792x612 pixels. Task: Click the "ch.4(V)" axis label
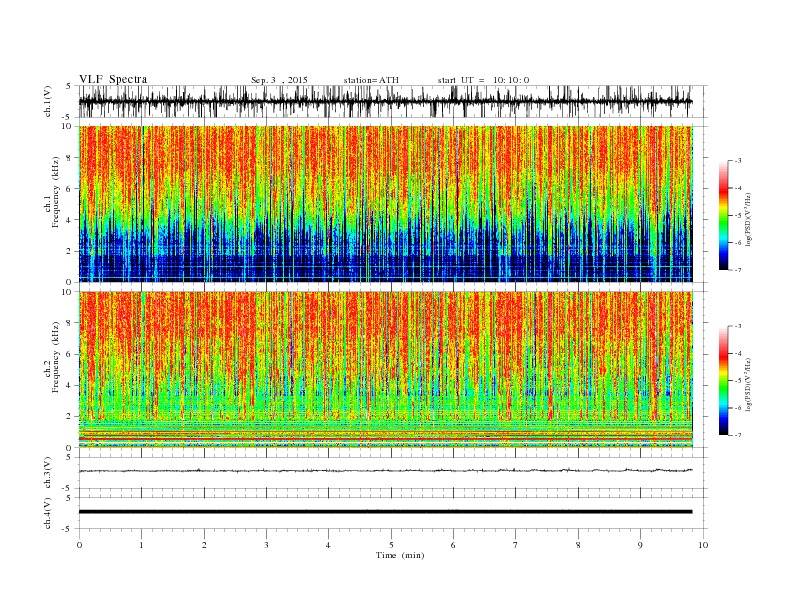(48, 513)
